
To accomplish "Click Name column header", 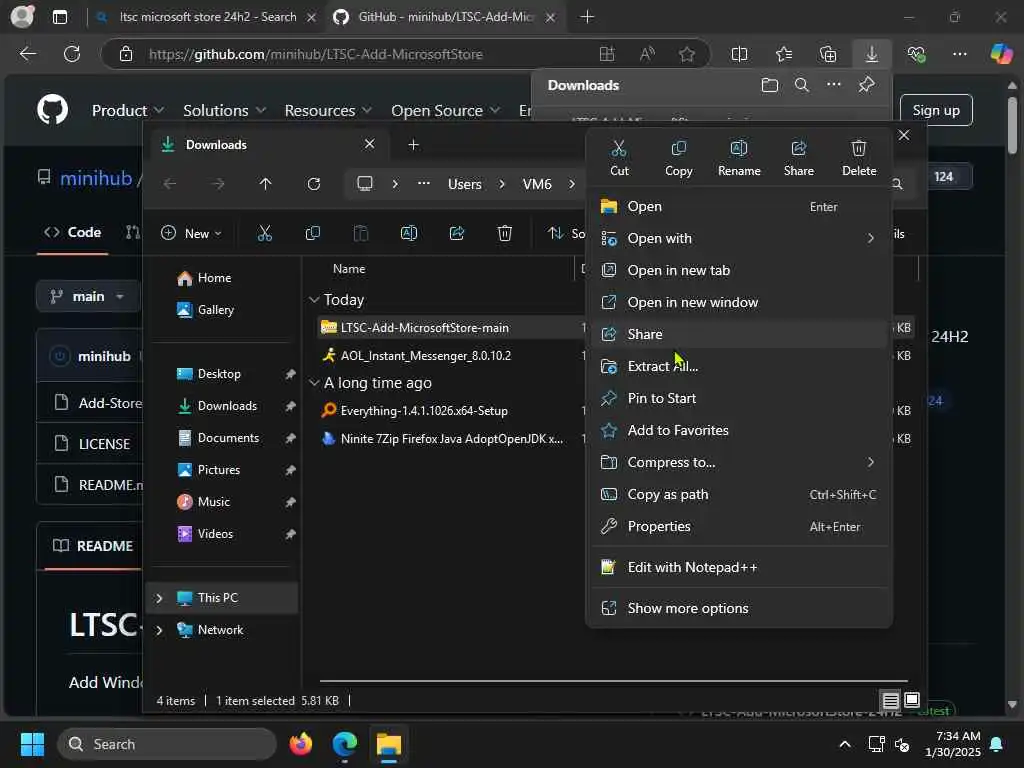I will coord(349,269).
